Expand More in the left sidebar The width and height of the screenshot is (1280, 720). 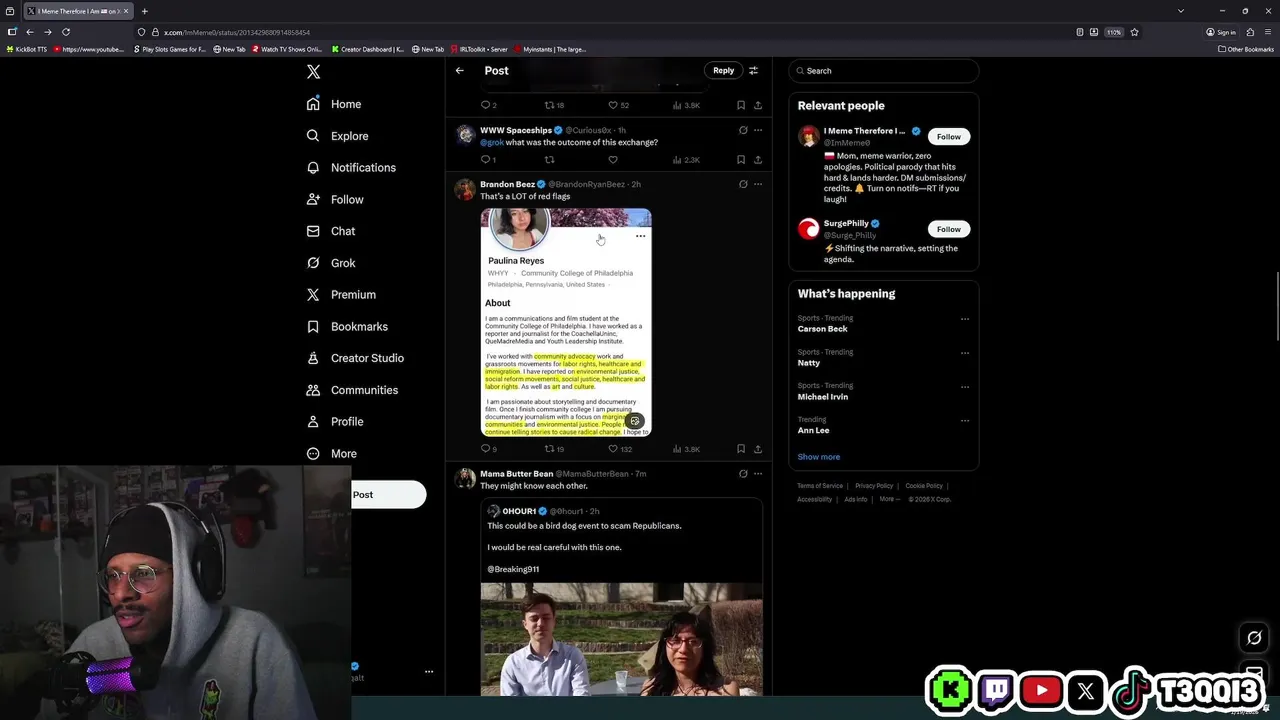tap(332, 454)
